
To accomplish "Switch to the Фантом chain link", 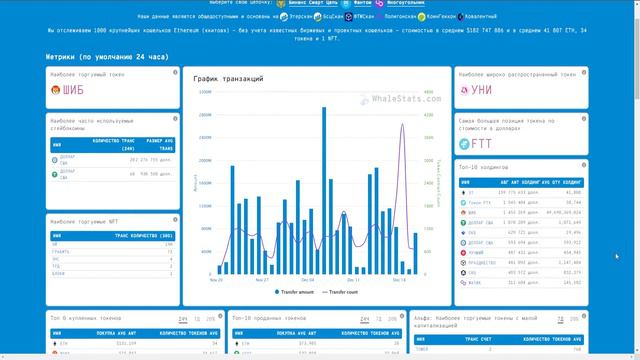I will coord(362,2).
